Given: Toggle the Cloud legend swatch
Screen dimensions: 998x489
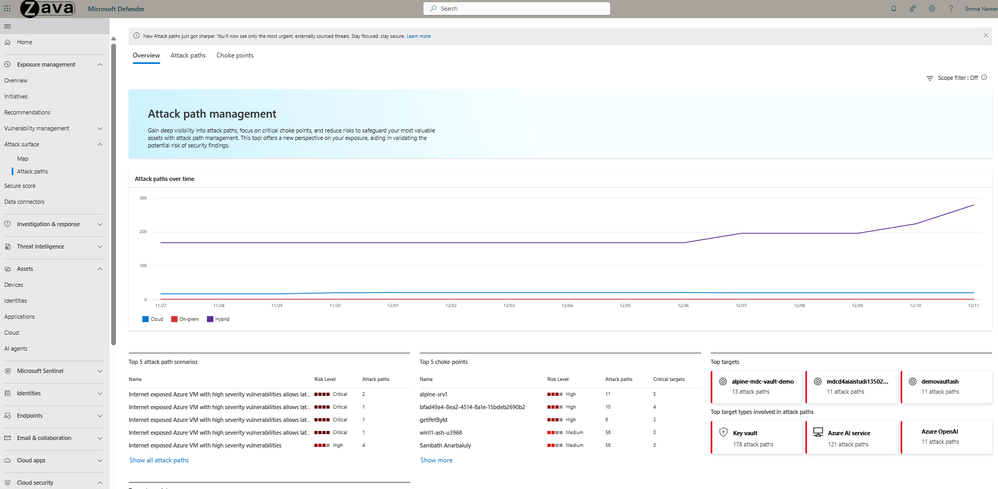Looking at the screenshot, I should point(145,319).
